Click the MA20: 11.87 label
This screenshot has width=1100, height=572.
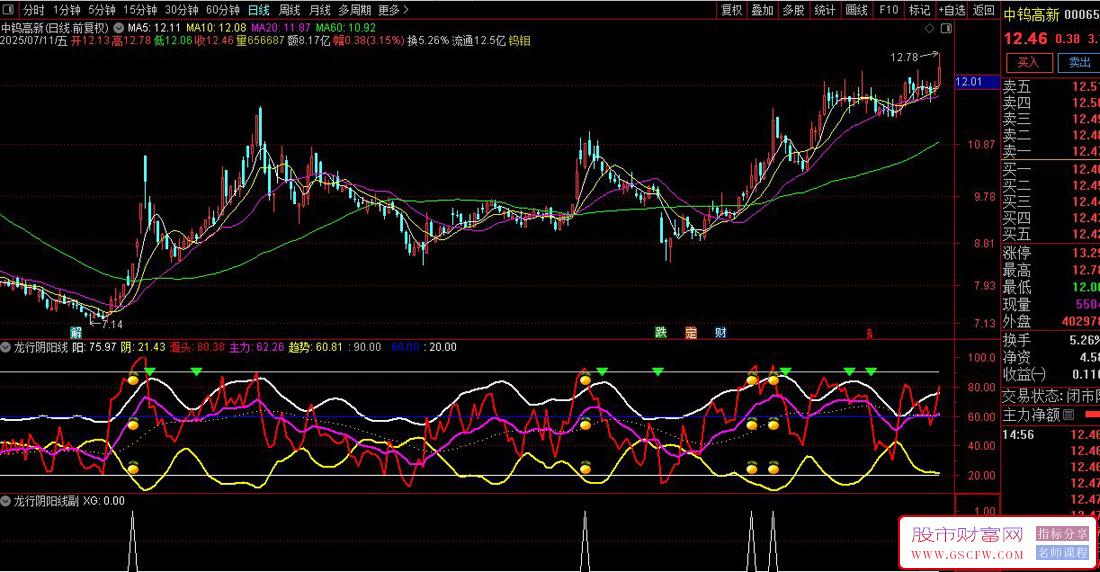tap(281, 28)
